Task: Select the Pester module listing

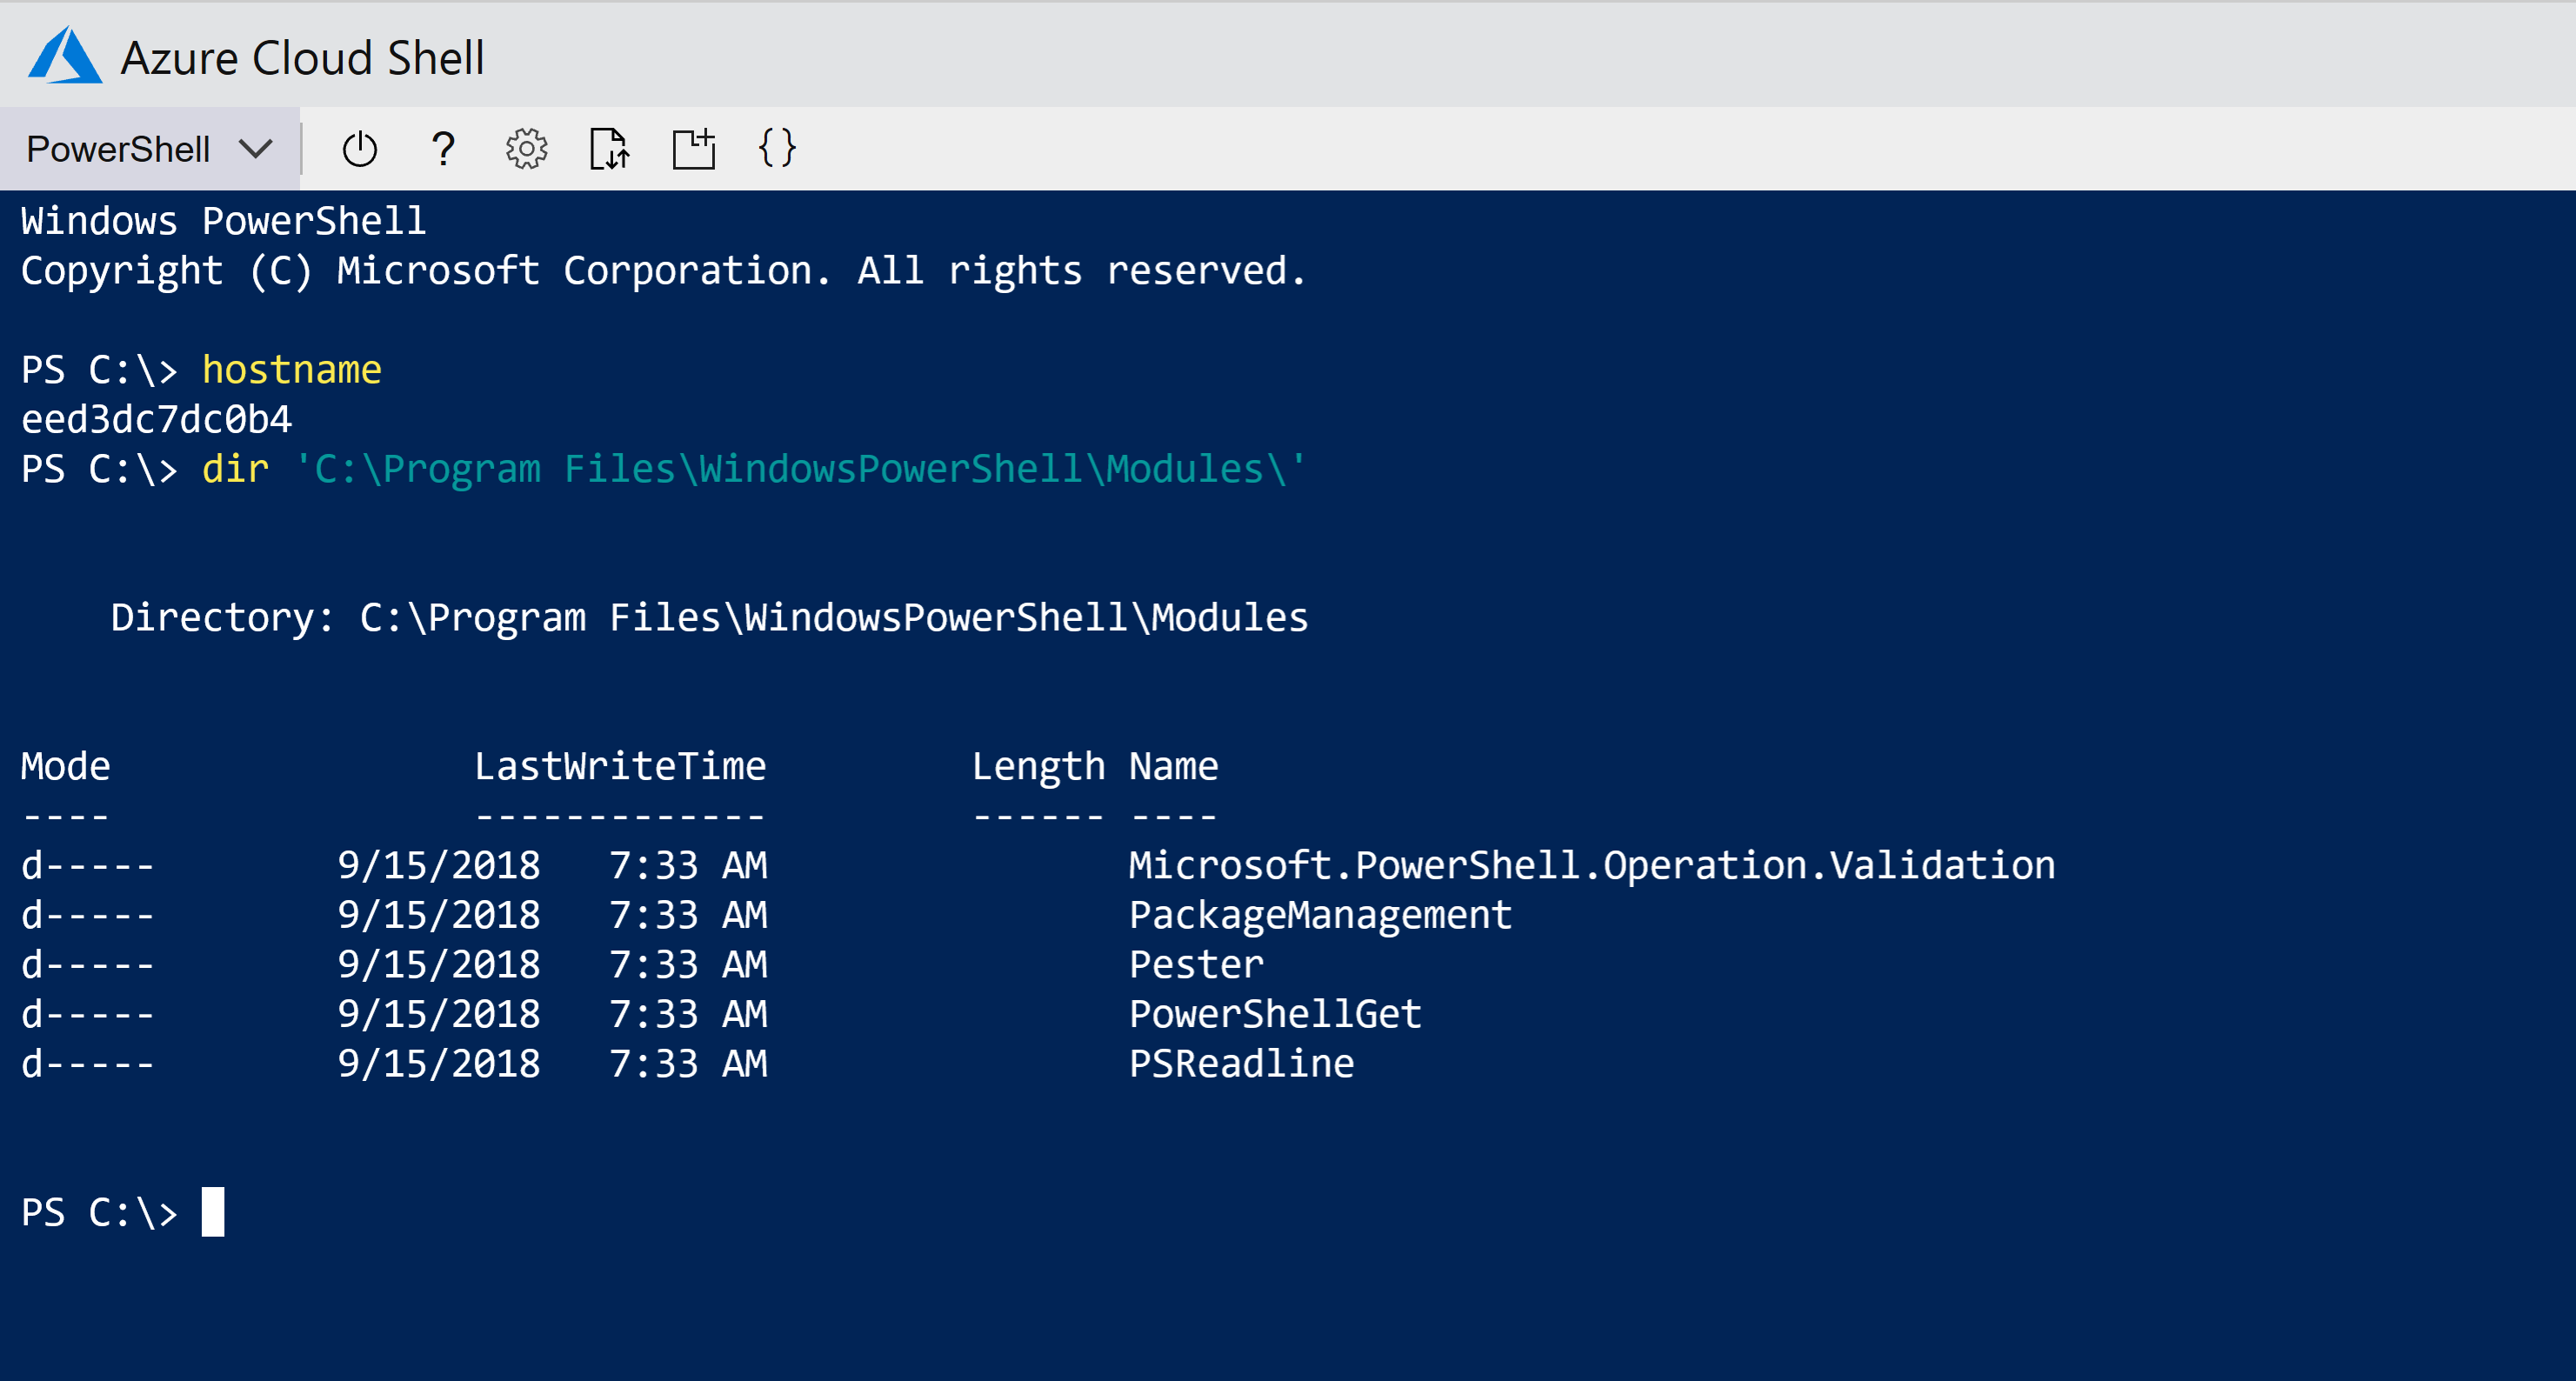Action: click(1196, 964)
